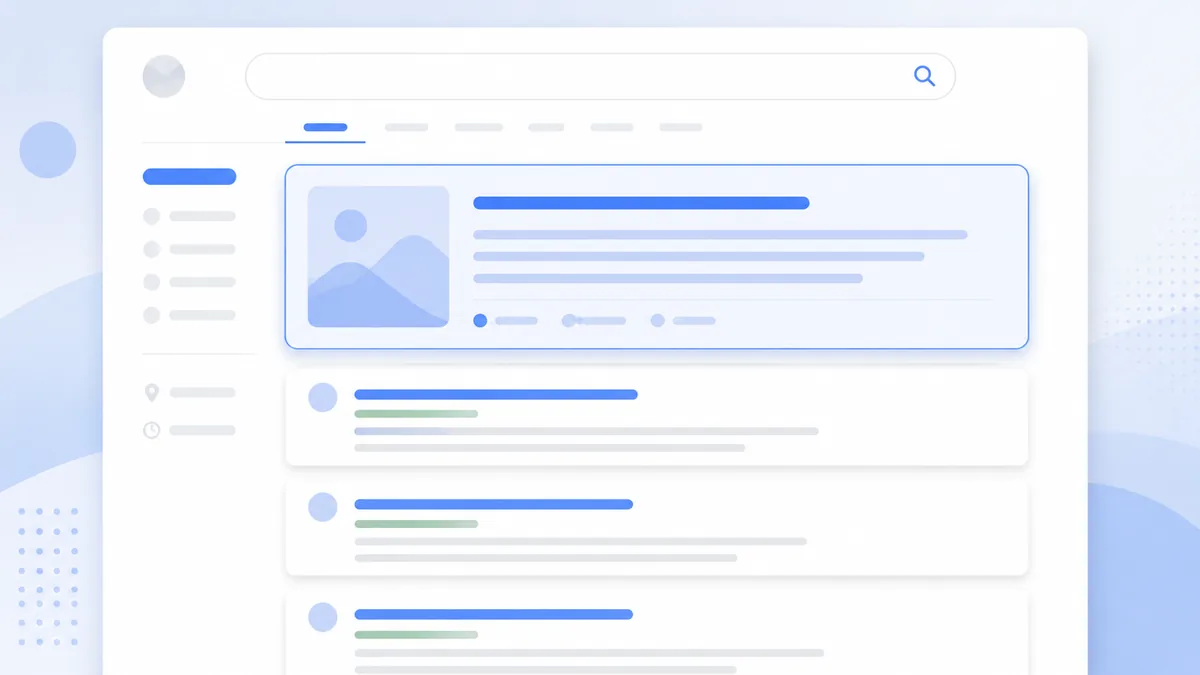This screenshot has width=1200, height=675.
Task: Select the first circle option under the sidebar's blue pill
Action: click(x=151, y=216)
